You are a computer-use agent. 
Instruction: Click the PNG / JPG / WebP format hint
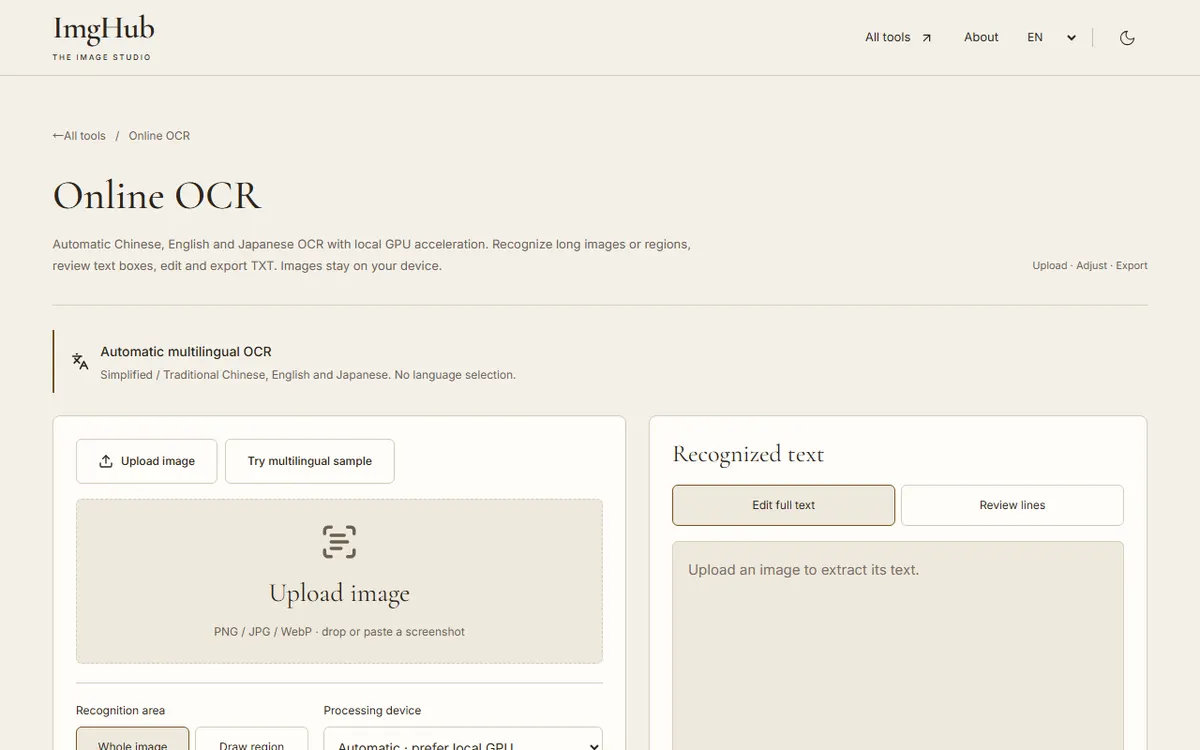point(339,632)
